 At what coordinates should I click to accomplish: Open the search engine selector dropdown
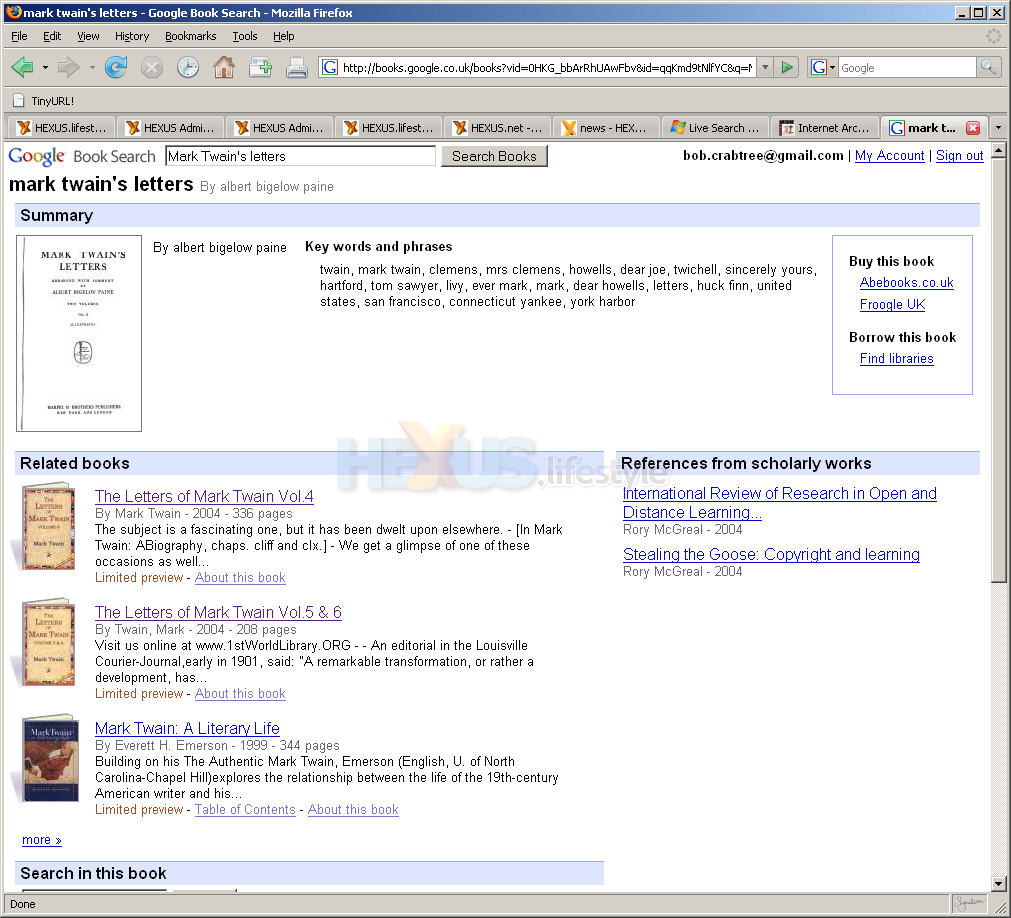(x=823, y=67)
